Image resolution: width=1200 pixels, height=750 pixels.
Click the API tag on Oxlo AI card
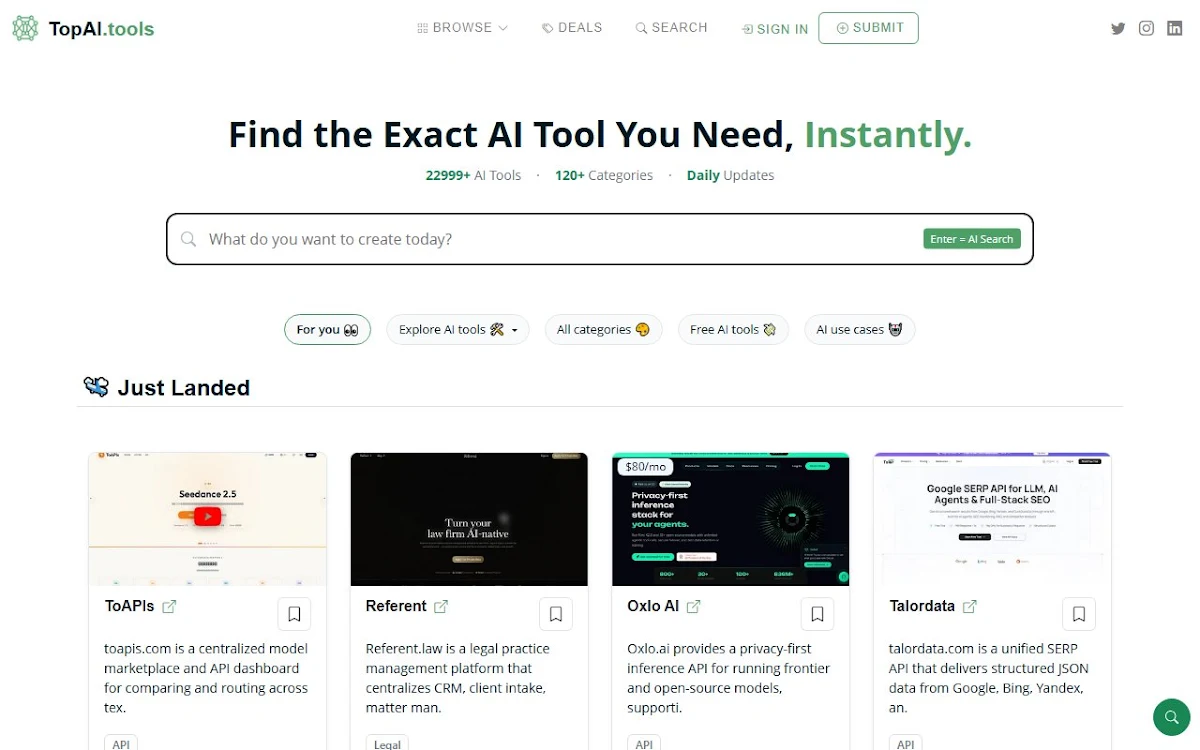pyautogui.click(x=644, y=743)
